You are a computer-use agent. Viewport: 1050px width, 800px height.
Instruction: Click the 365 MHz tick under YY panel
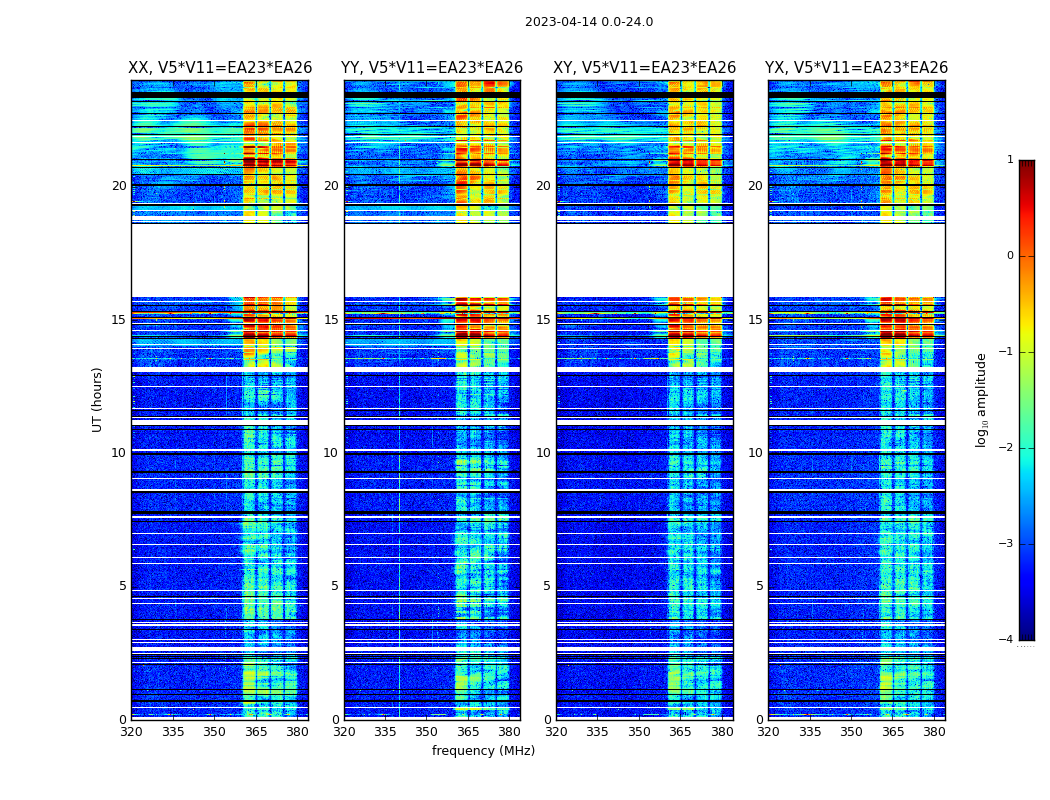[x=468, y=732]
